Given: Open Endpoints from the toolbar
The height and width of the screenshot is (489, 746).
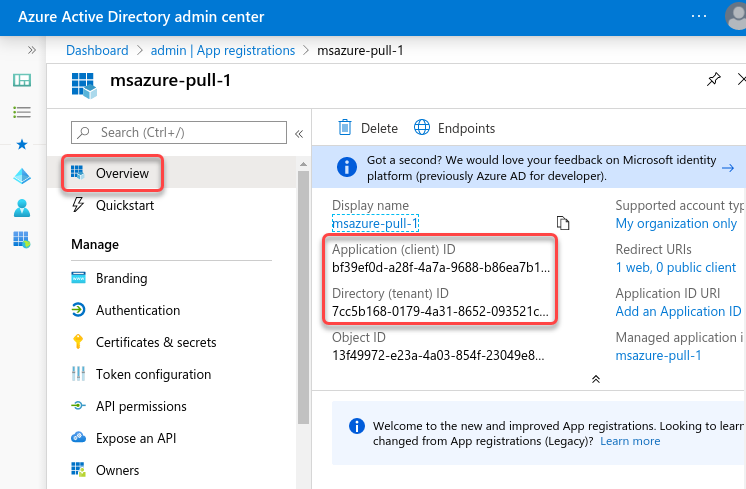Looking at the screenshot, I should click(454, 128).
